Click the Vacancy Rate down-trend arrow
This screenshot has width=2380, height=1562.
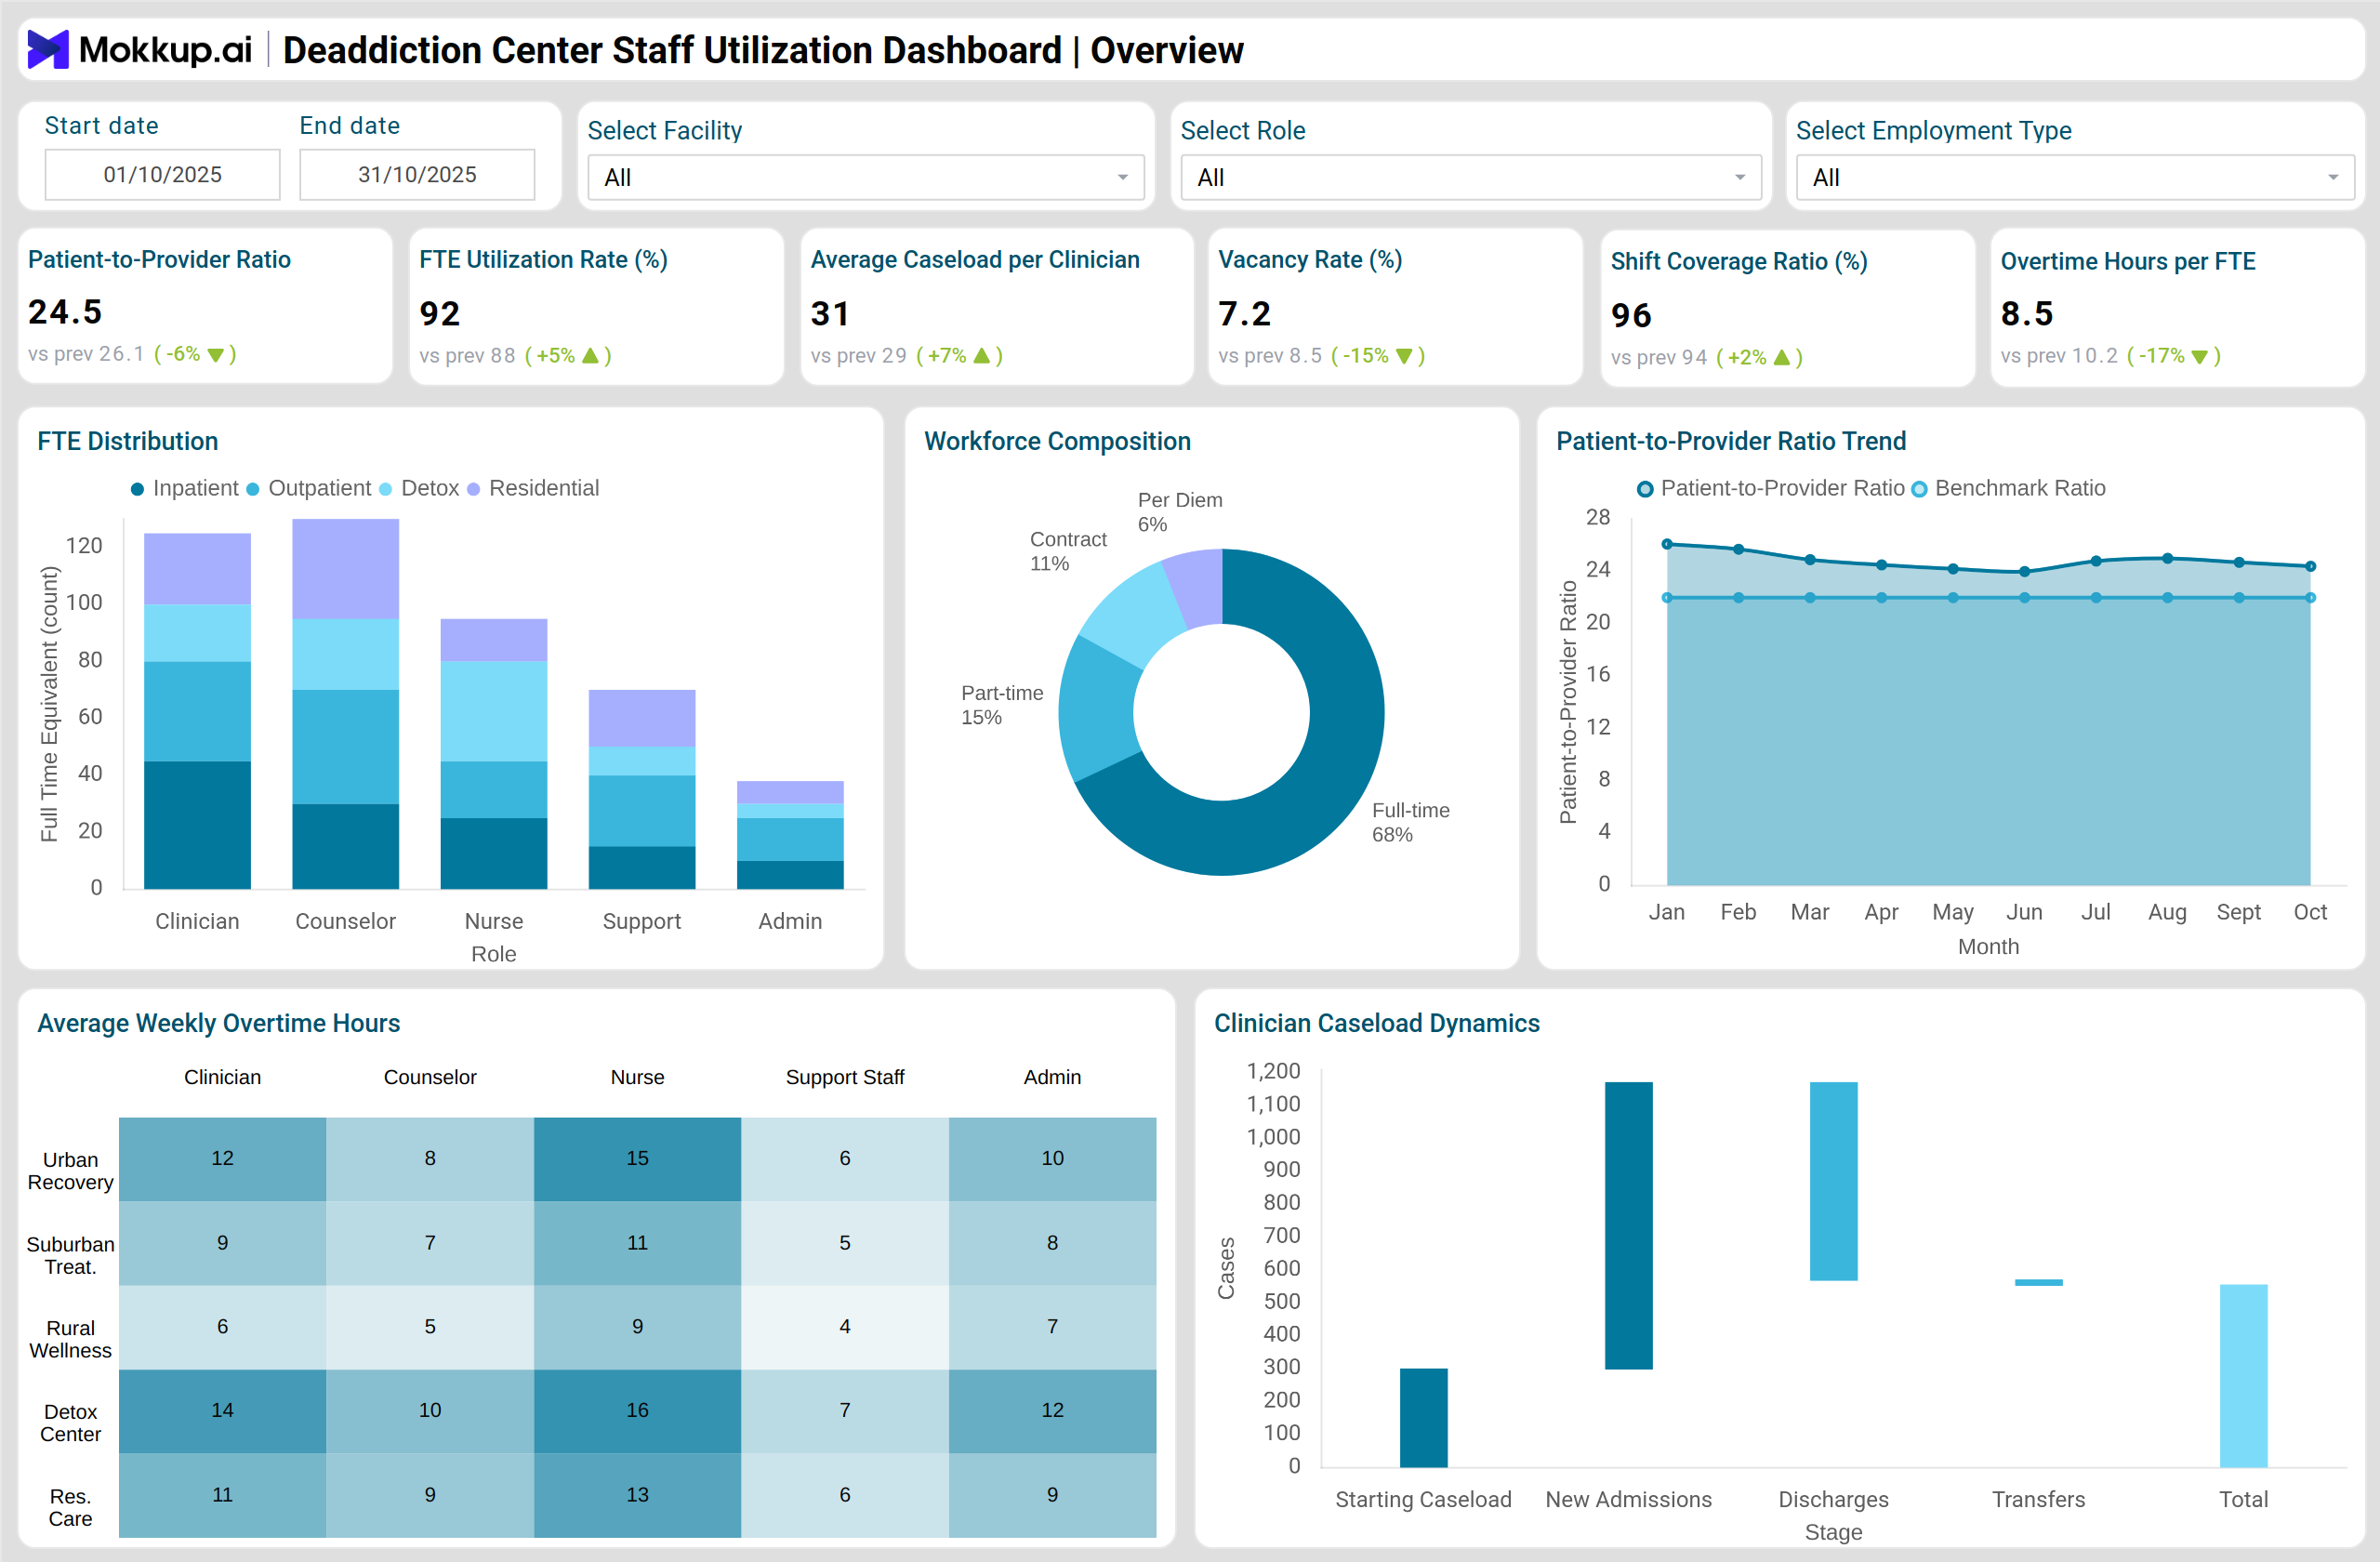1404,356
